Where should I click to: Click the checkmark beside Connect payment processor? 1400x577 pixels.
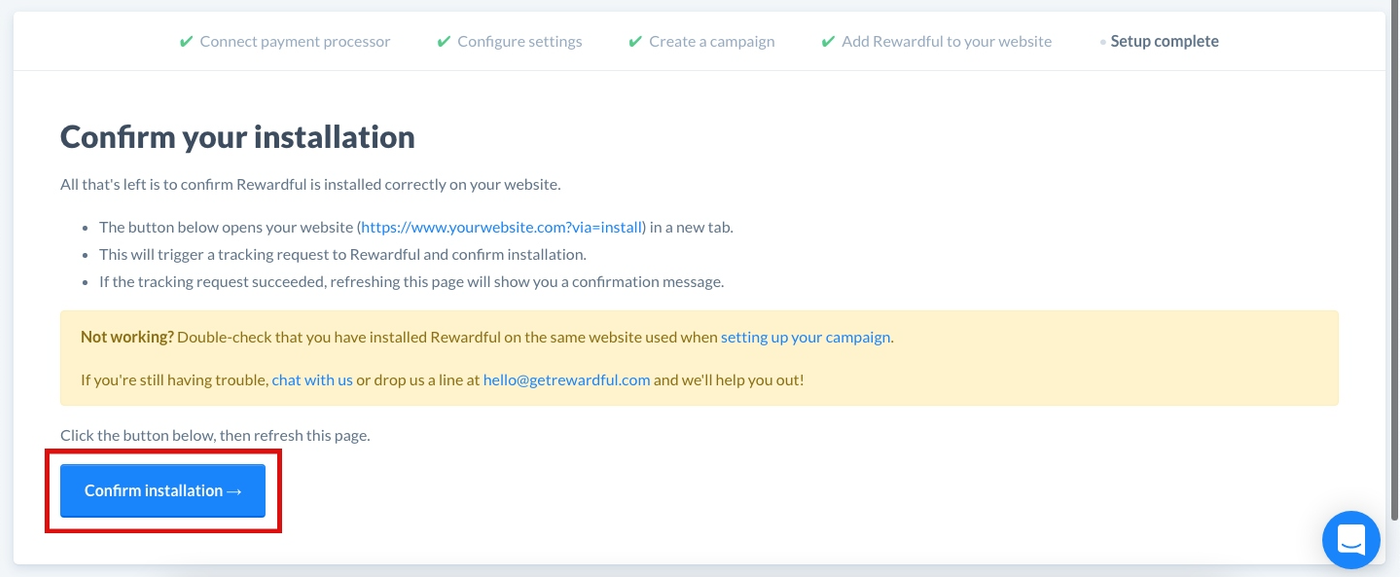click(x=186, y=42)
